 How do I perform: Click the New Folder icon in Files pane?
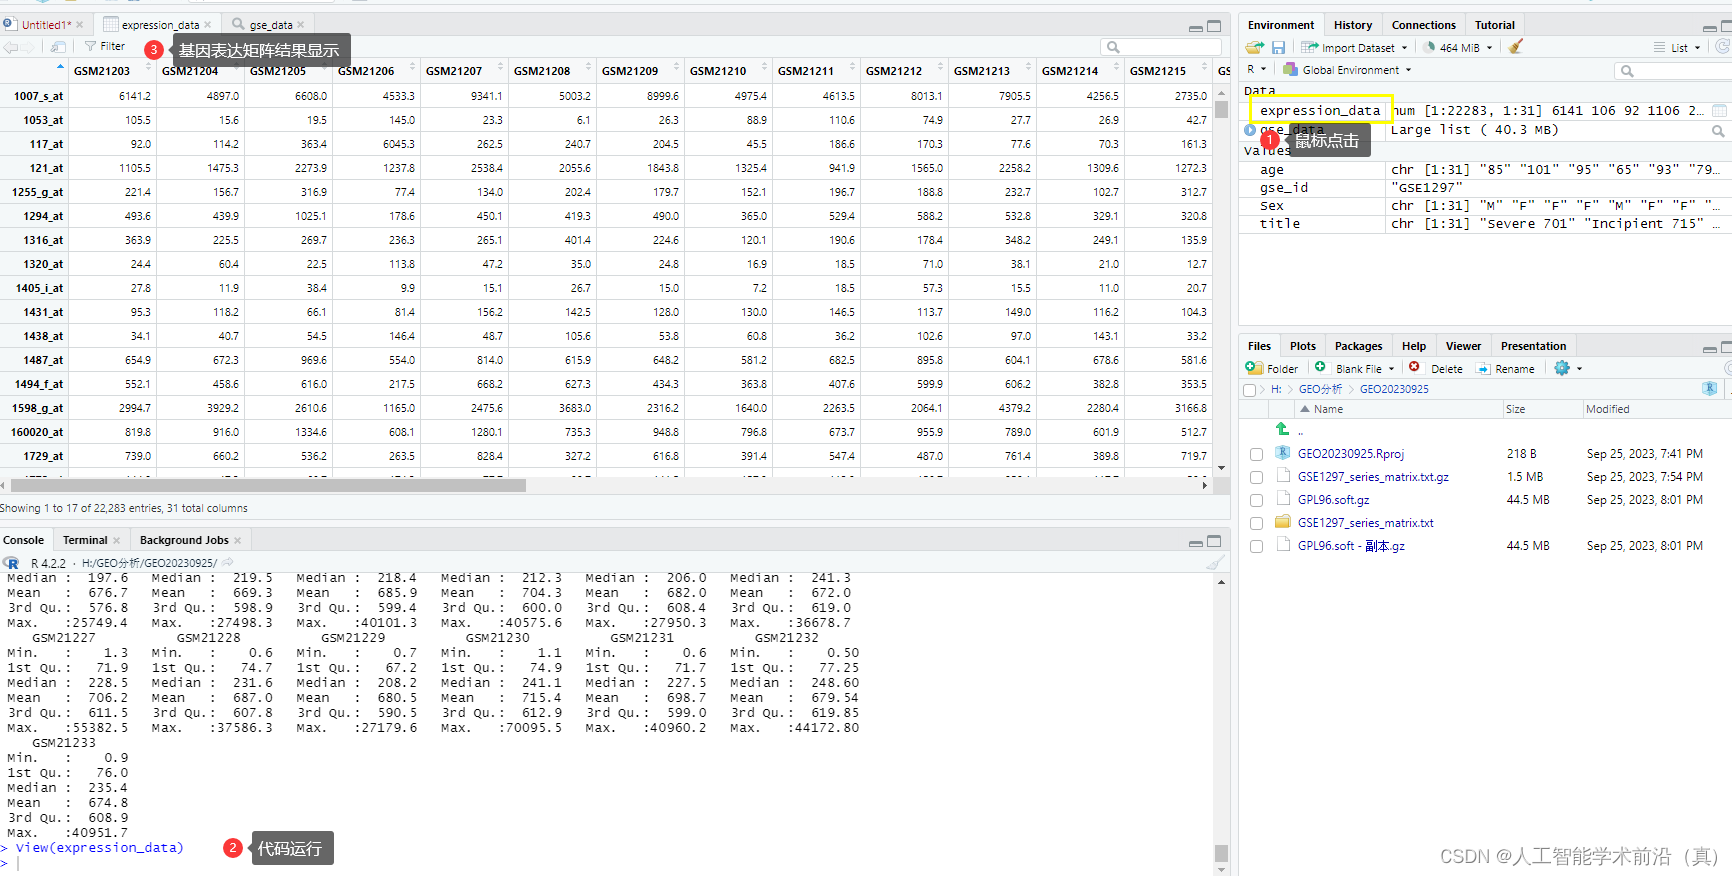coord(1254,368)
